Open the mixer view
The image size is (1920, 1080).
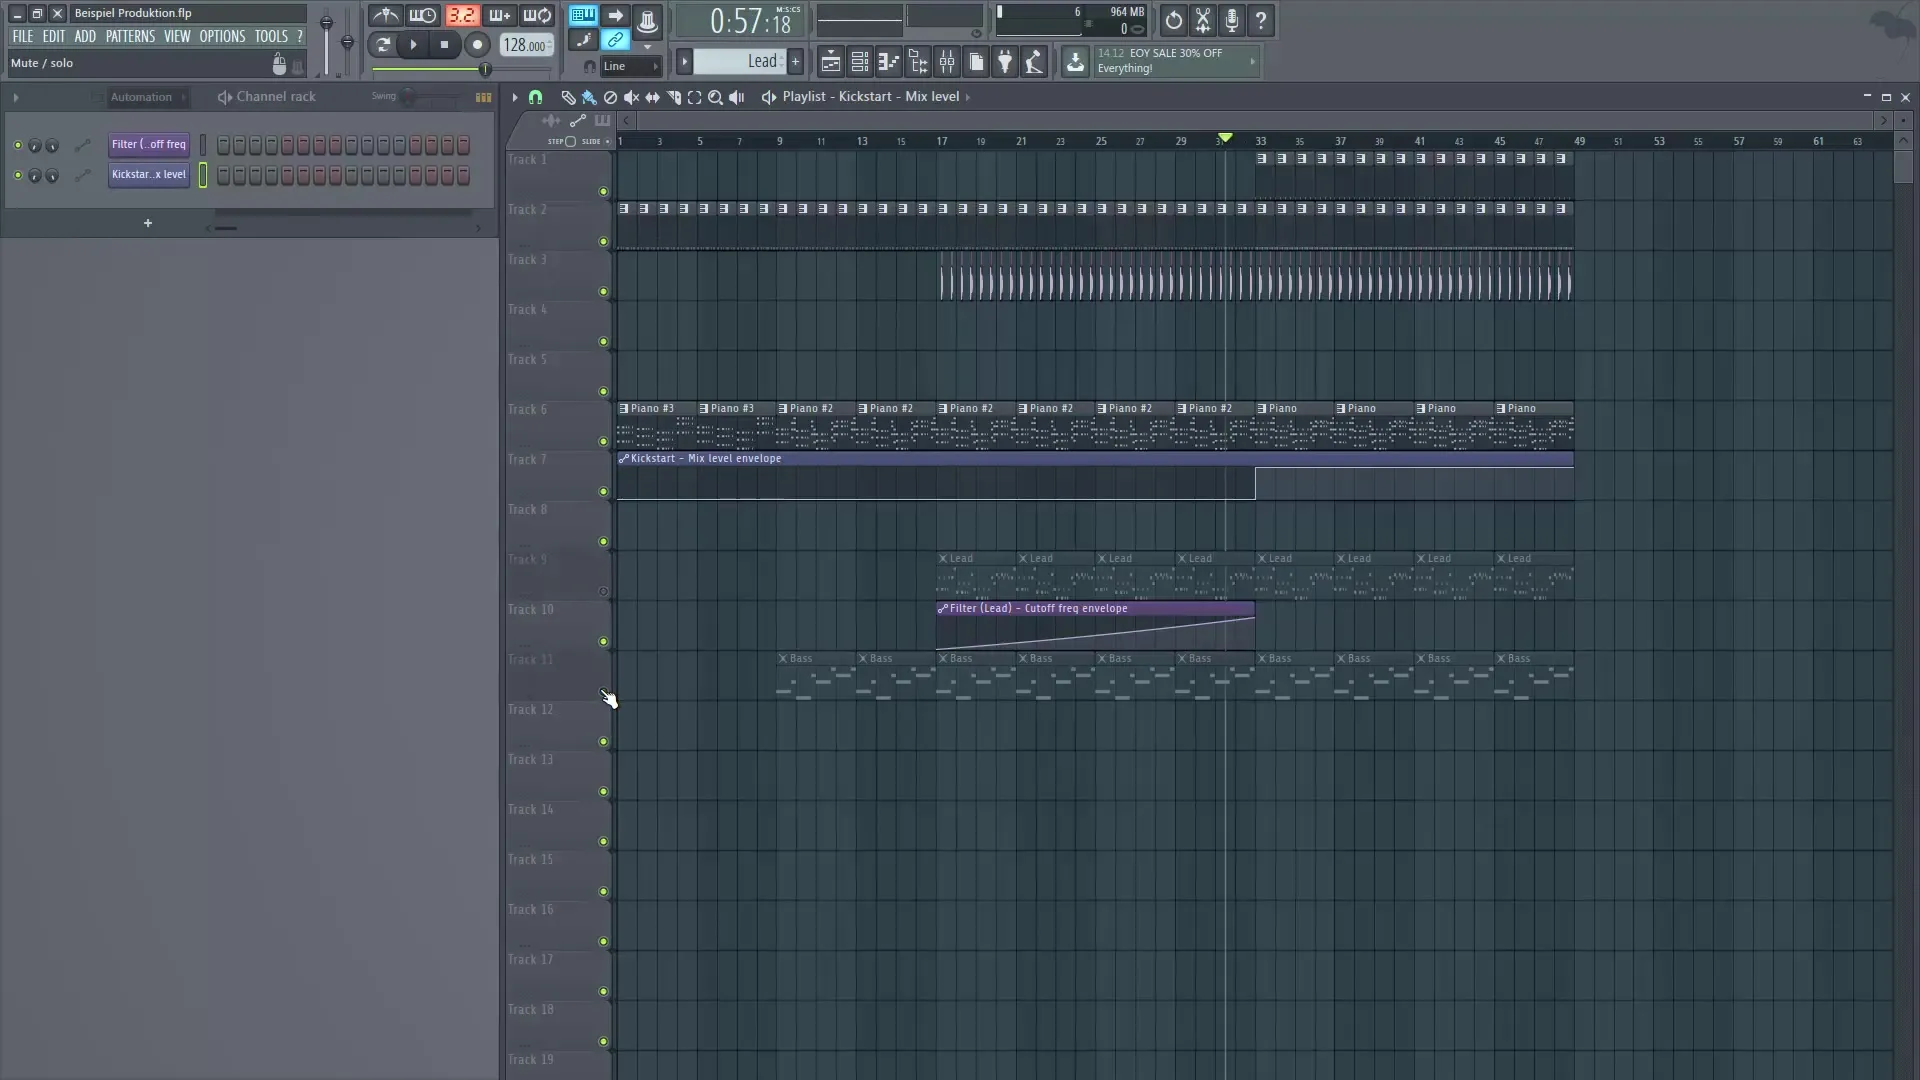pos(946,62)
